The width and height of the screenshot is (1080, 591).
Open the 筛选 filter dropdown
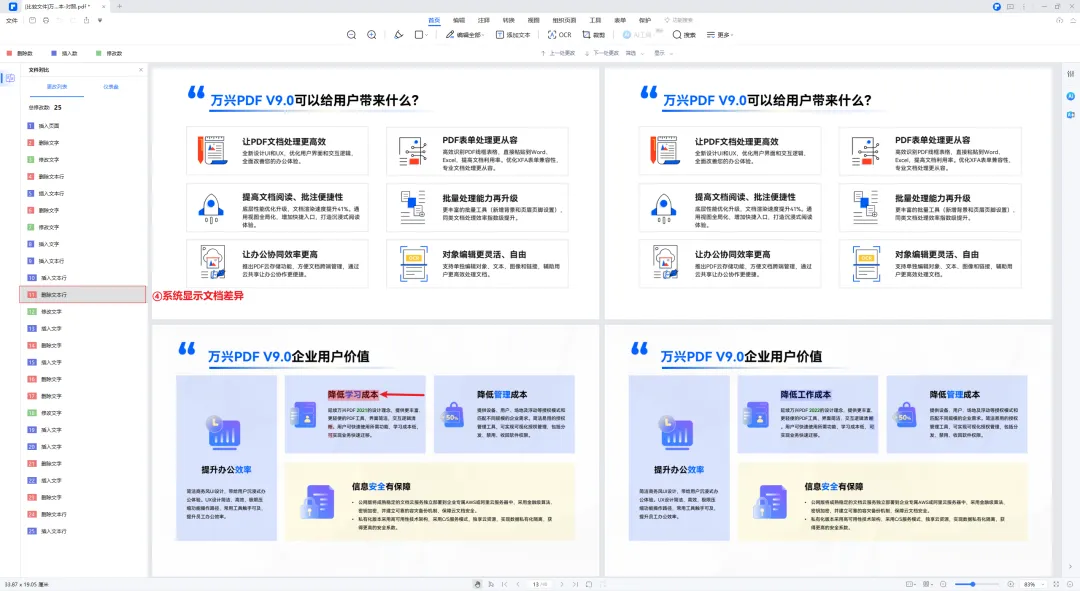coord(634,53)
